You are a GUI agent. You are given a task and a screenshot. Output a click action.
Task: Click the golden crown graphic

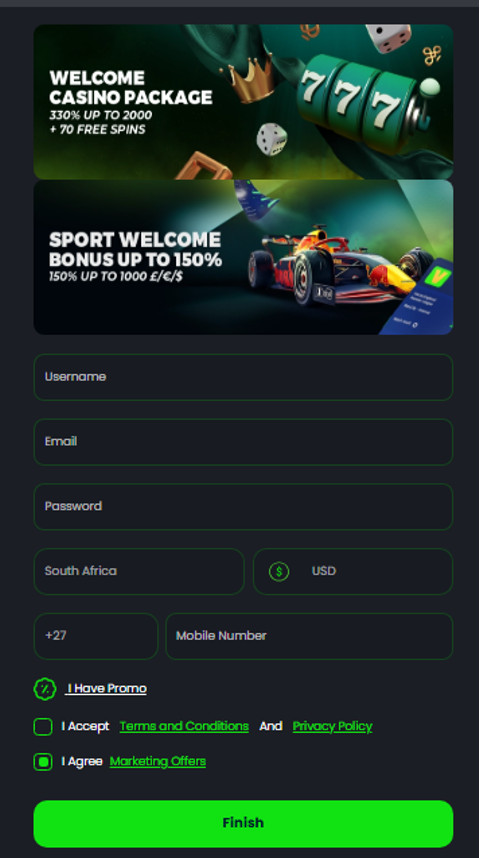tap(247, 80)
